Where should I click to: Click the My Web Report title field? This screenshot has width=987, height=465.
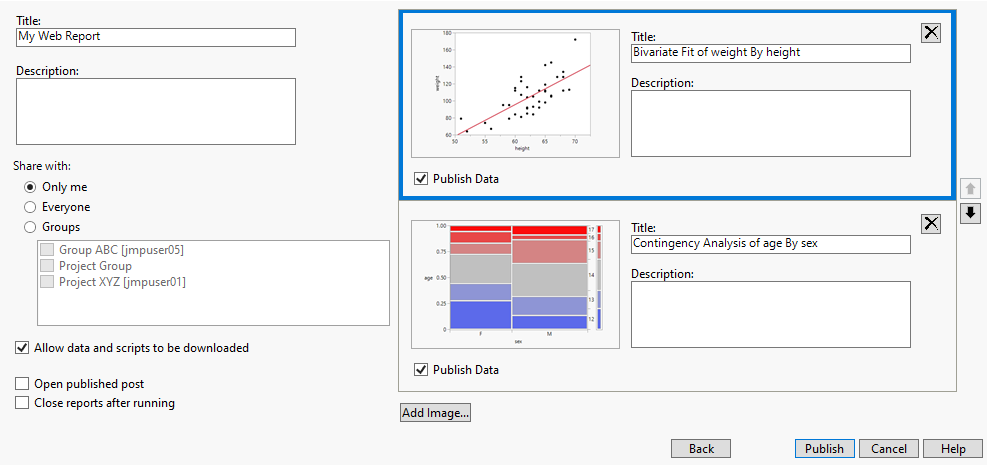(x=156, y=37)
